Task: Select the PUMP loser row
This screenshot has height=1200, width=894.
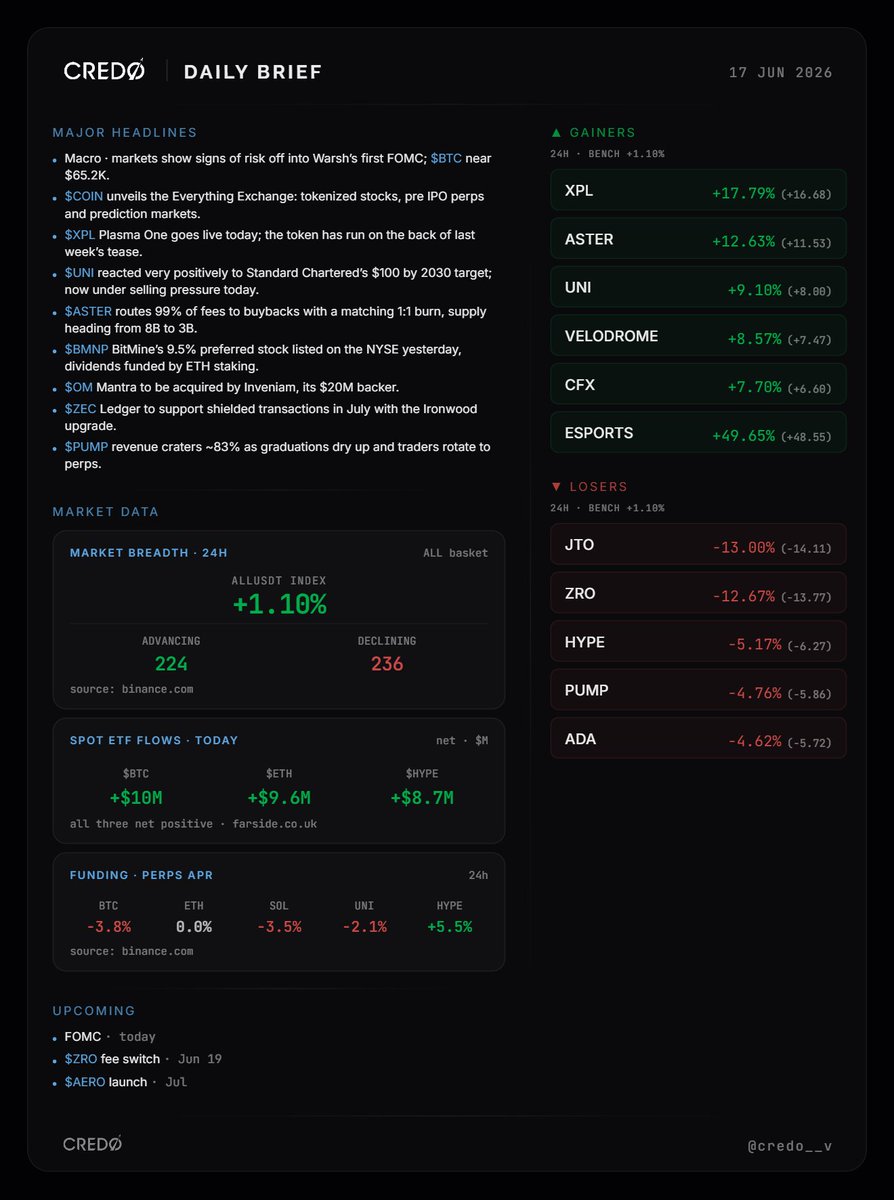Action: (x=698, y=691)
